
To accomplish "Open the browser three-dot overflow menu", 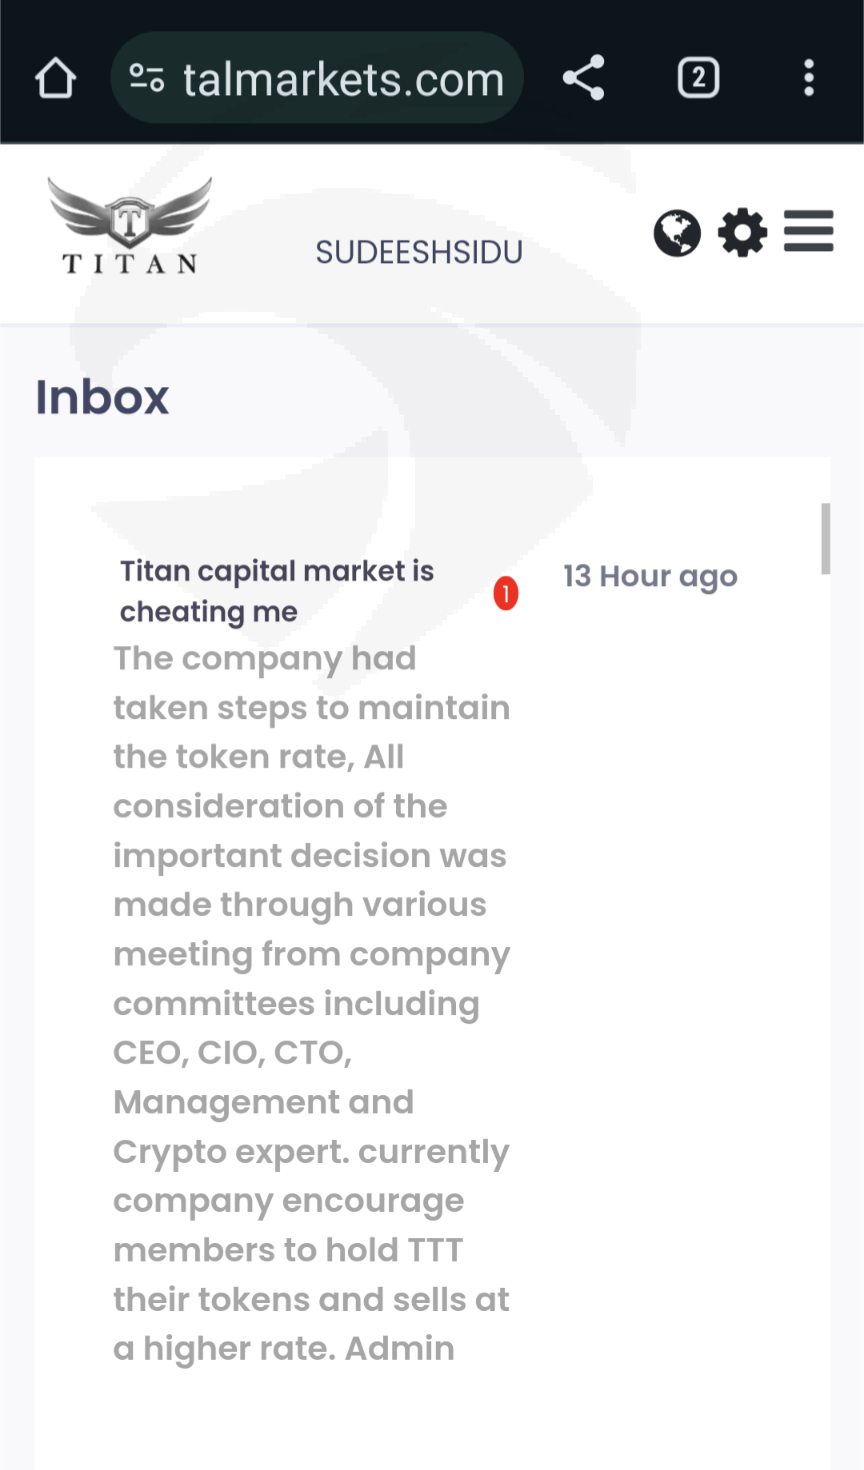I will 808,78.
